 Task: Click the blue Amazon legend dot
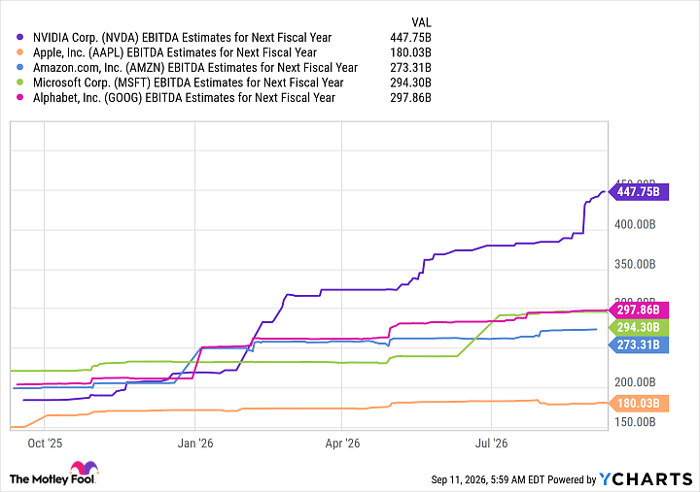click(x=20, y=67)
